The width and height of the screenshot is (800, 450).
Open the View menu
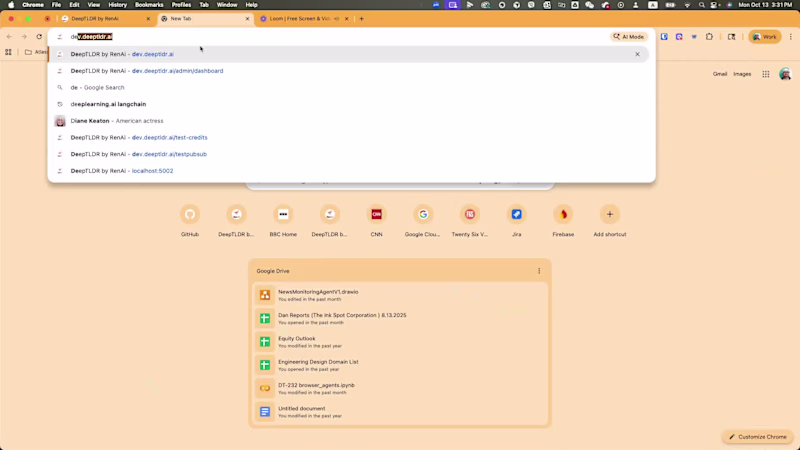coord(93,5)
